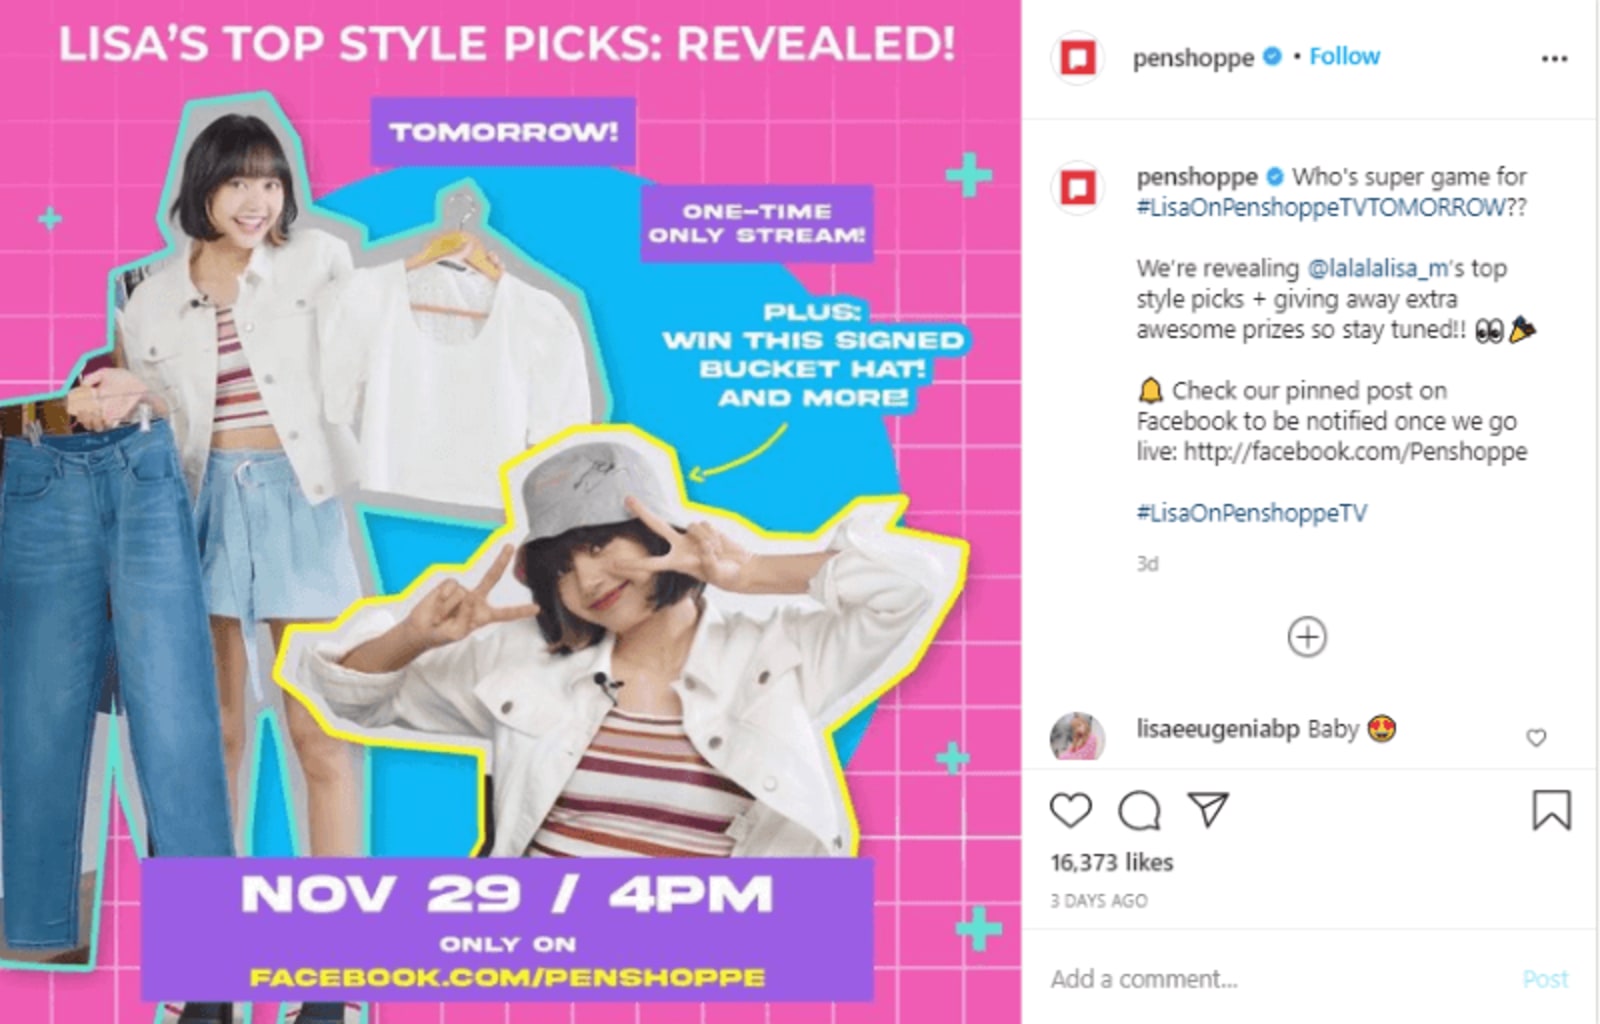Load more comments with the plus circle
The image size is (1600, 1024).
(1307, 637)
